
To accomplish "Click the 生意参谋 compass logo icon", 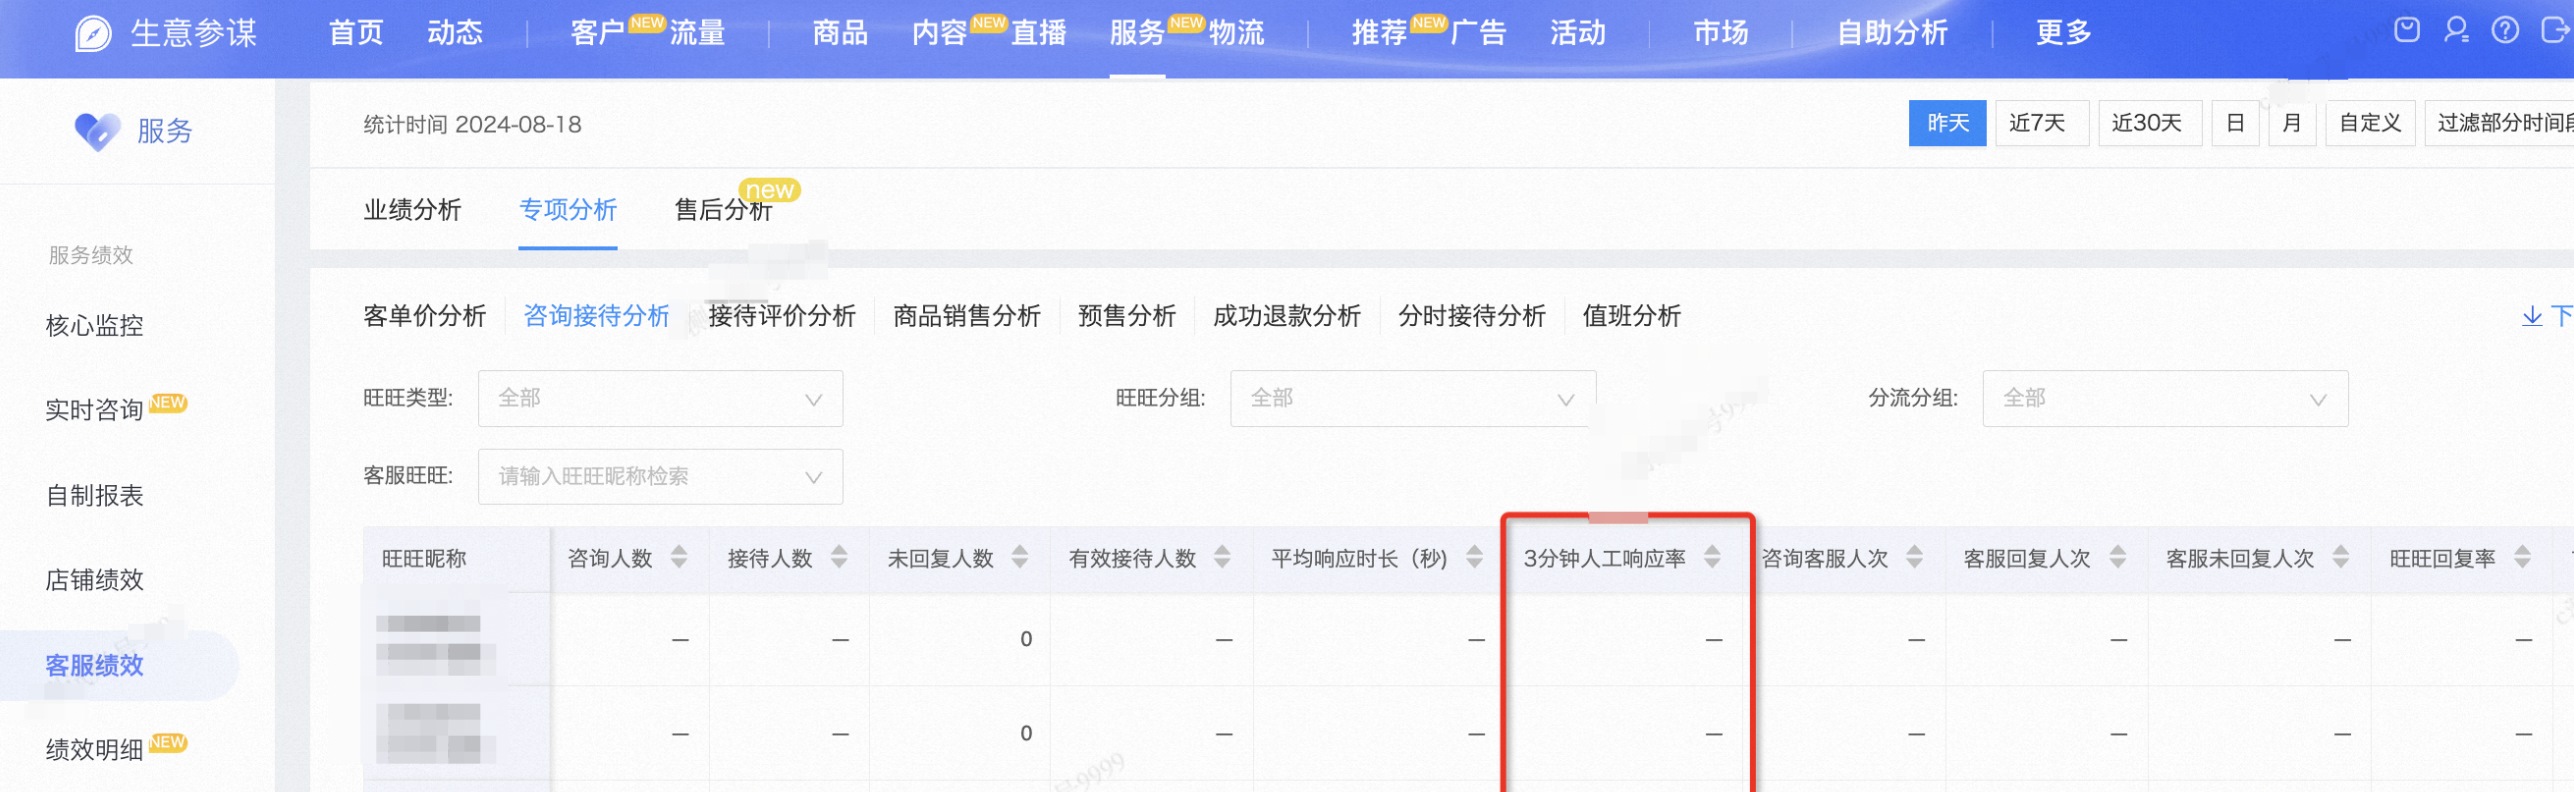I will click(x=93, y=33).
